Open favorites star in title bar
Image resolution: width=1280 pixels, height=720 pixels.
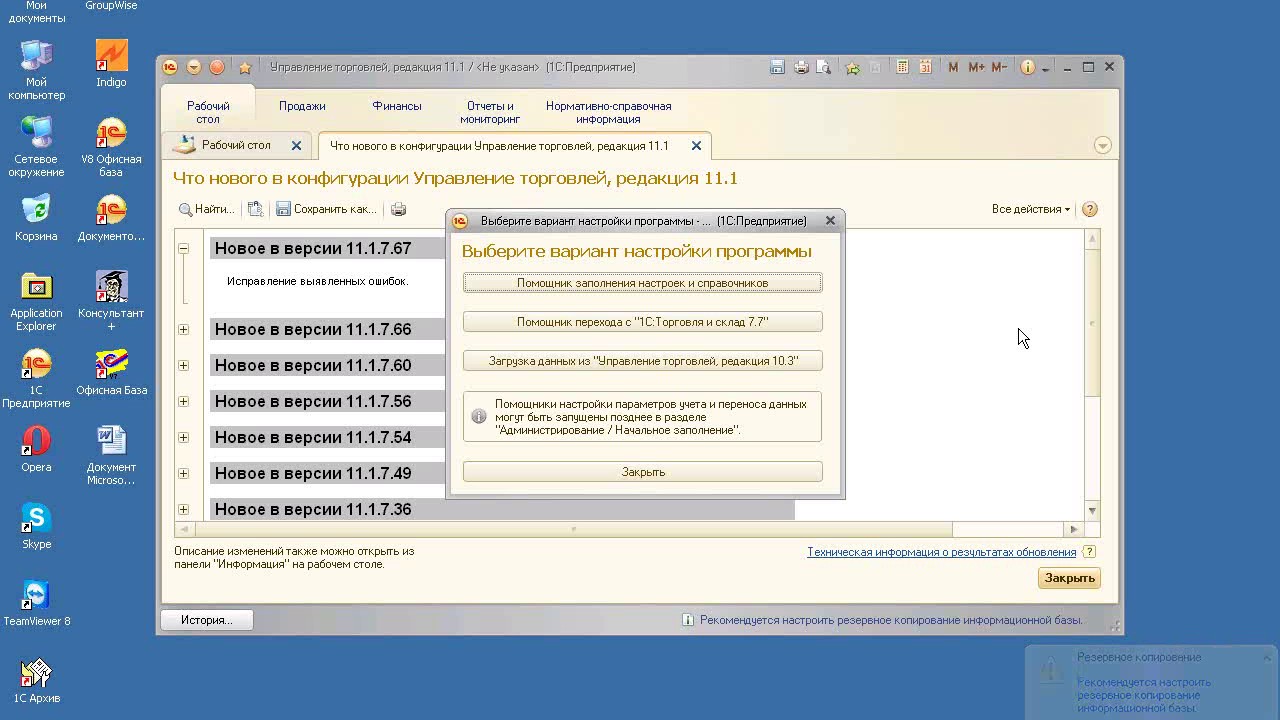pyautogui.click(x=245, y=68)
